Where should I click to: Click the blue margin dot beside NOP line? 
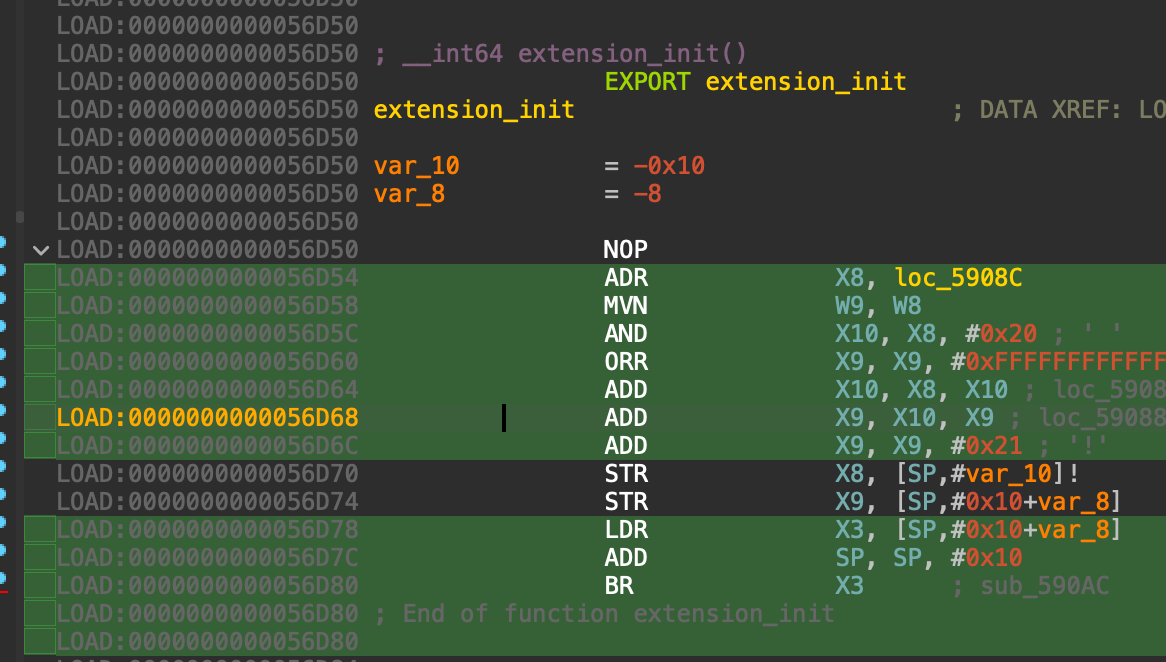pos(3,242)
